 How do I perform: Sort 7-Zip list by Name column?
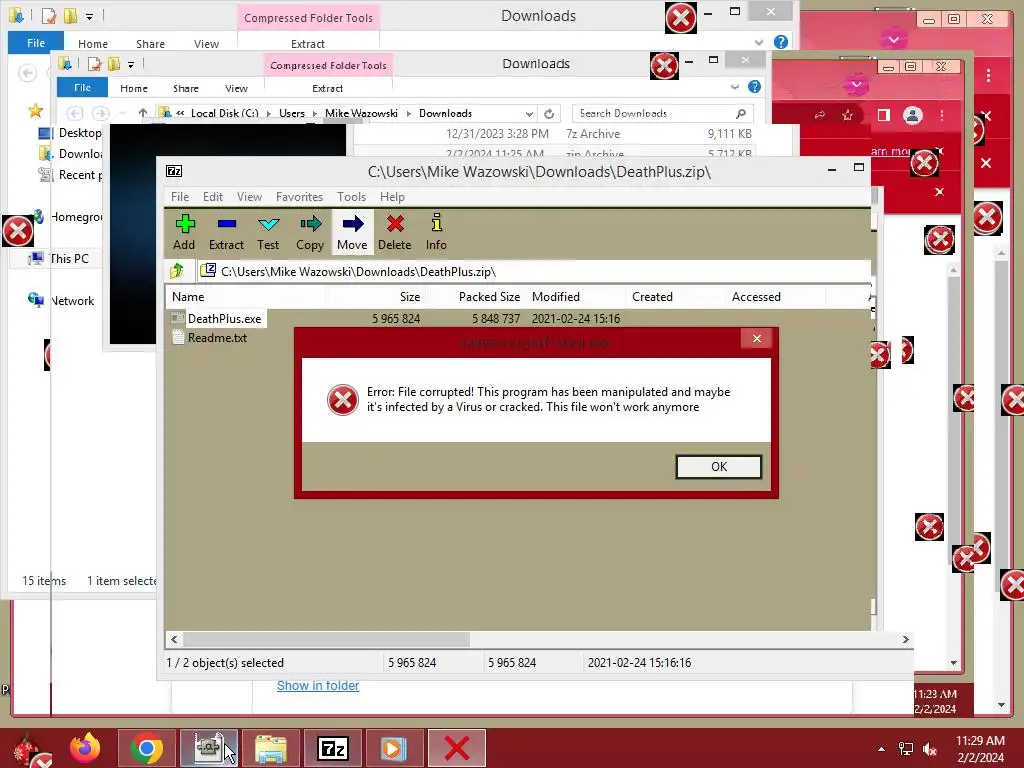246,296
